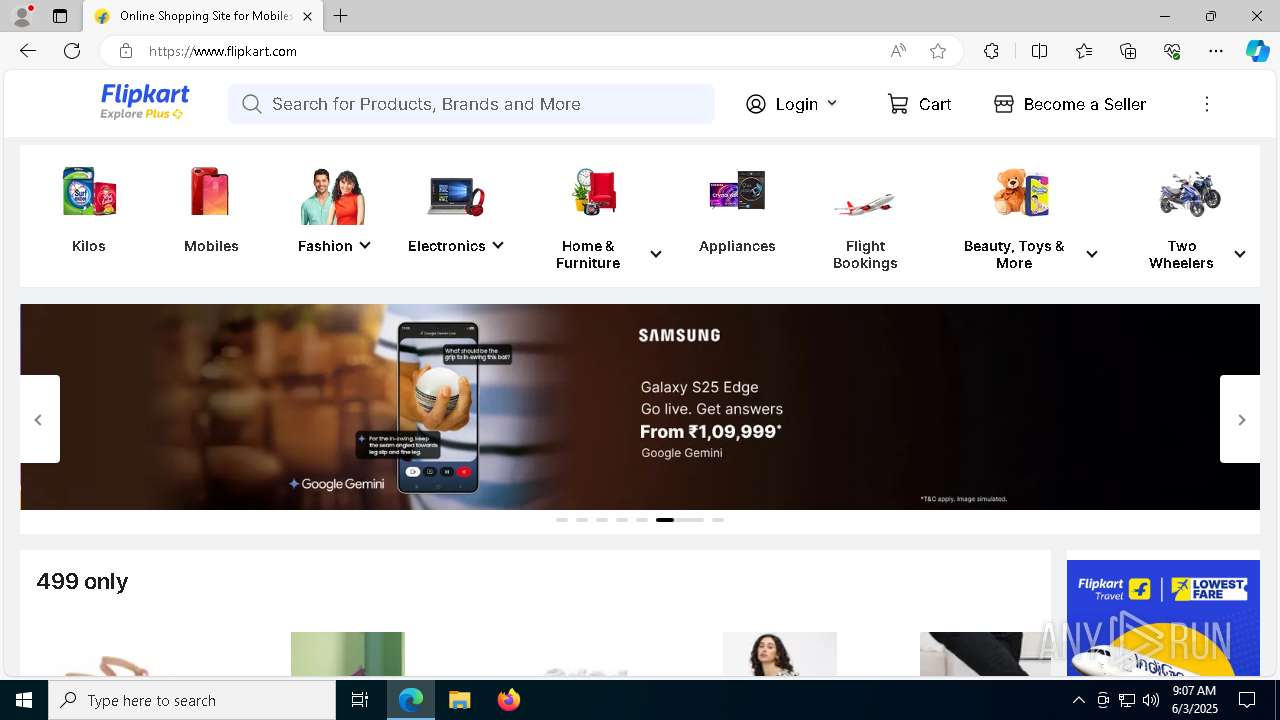Focus the Flipkart product search field
Image resolution: width=1280 pixels, height=720 pixels.
tap(471, 104)
